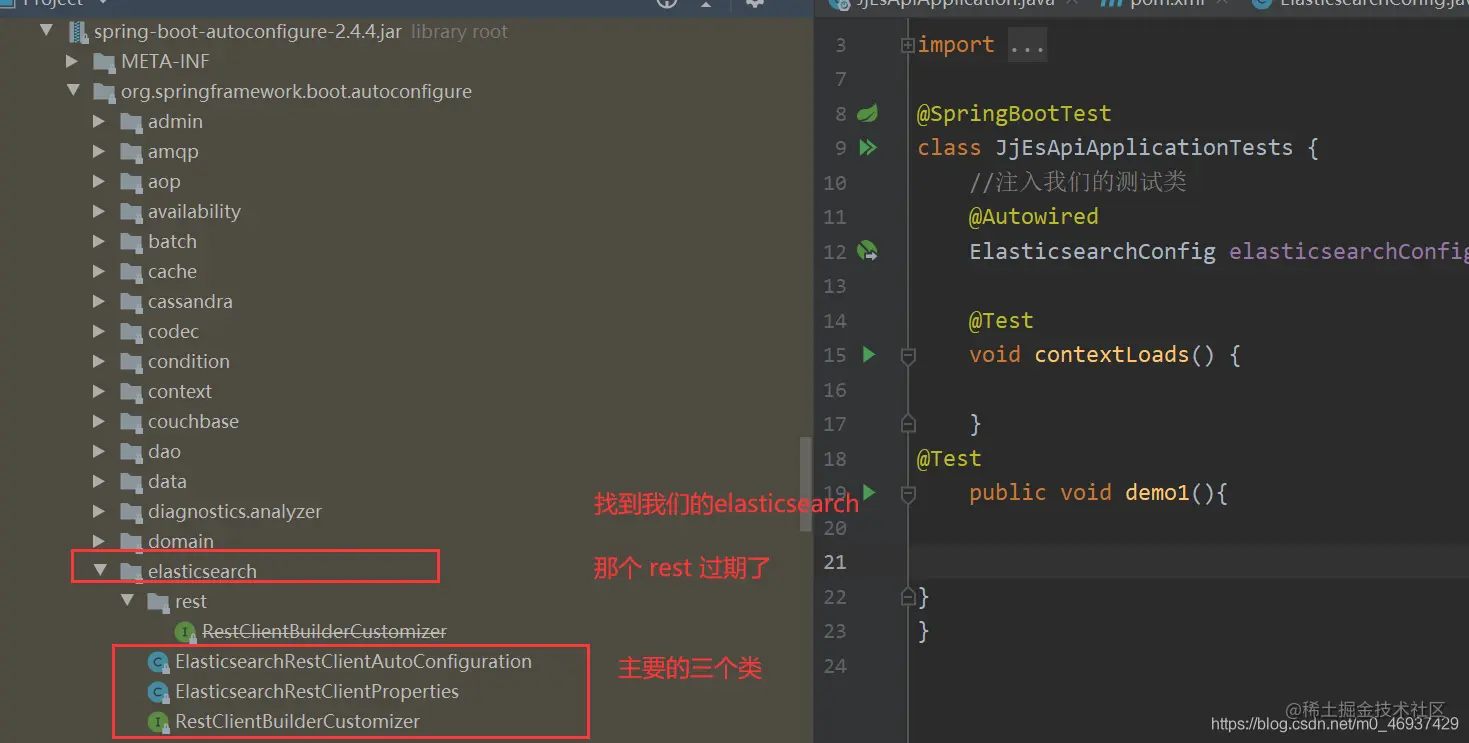
Task: Click interface icon of non-deprecated RestClientBuilderCustomizer
Action: tap(158, 722)
